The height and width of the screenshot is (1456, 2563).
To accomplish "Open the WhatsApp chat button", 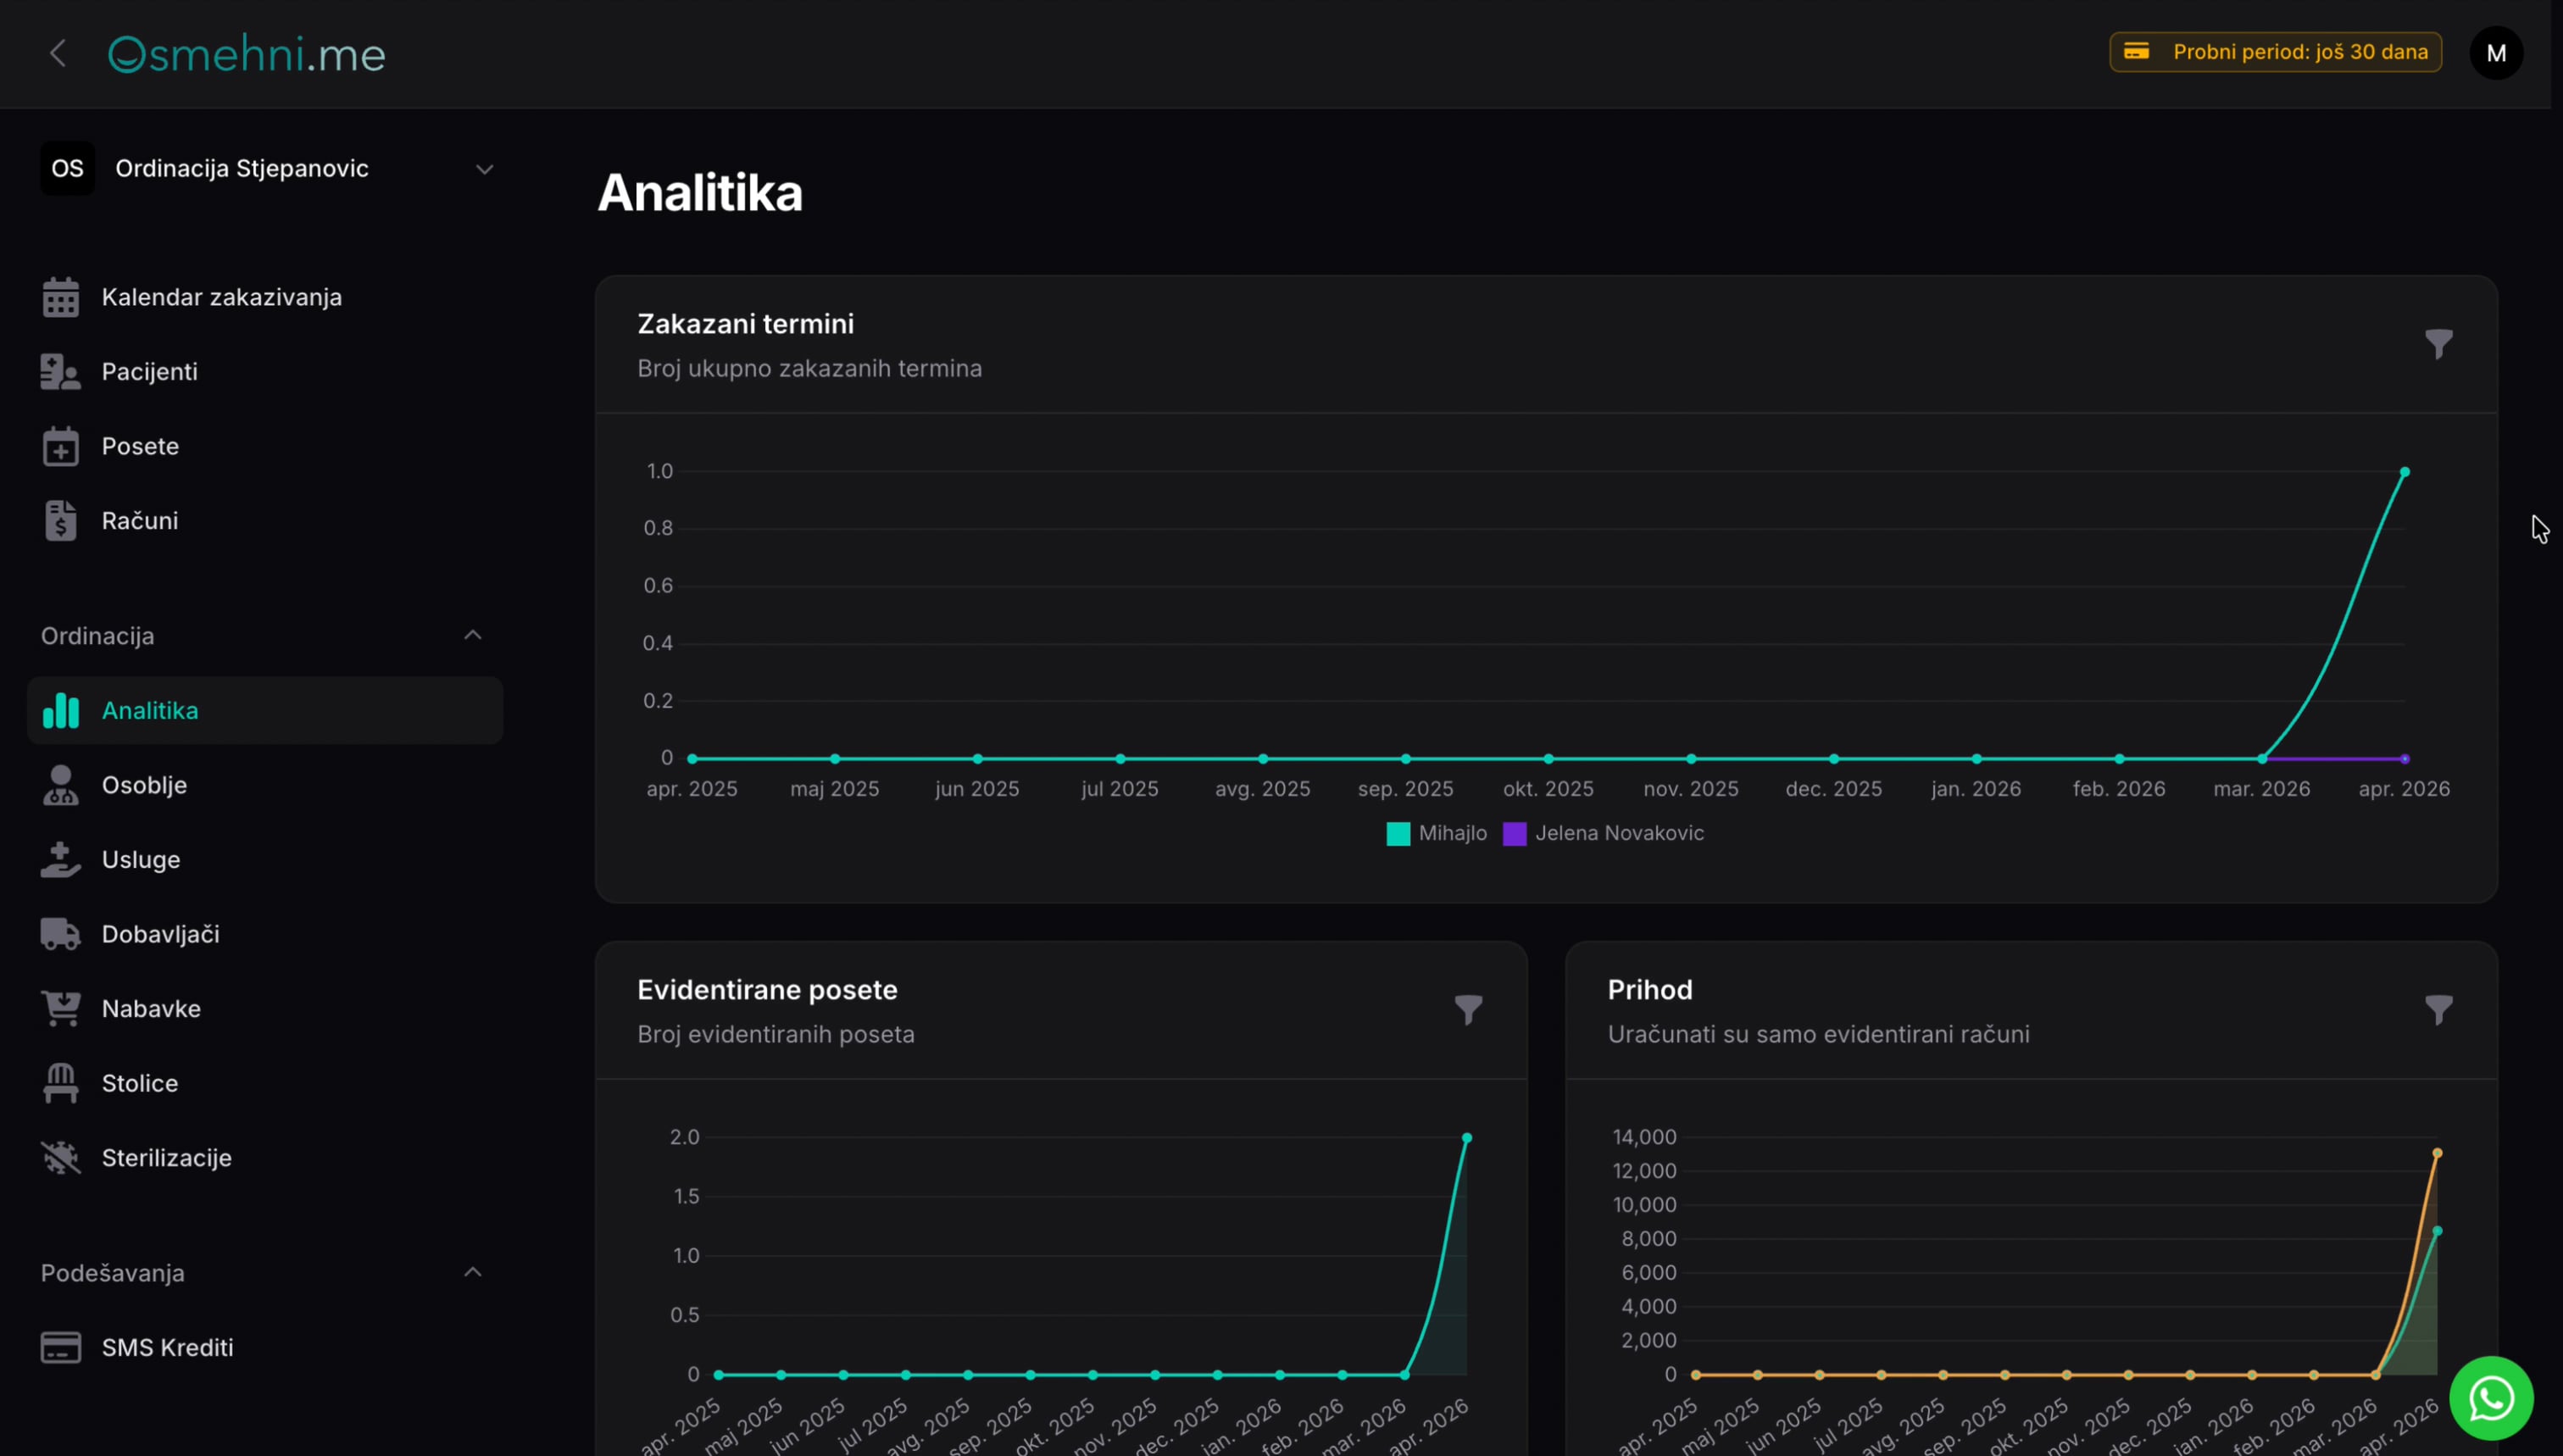I will [x=2491, y=1398].
